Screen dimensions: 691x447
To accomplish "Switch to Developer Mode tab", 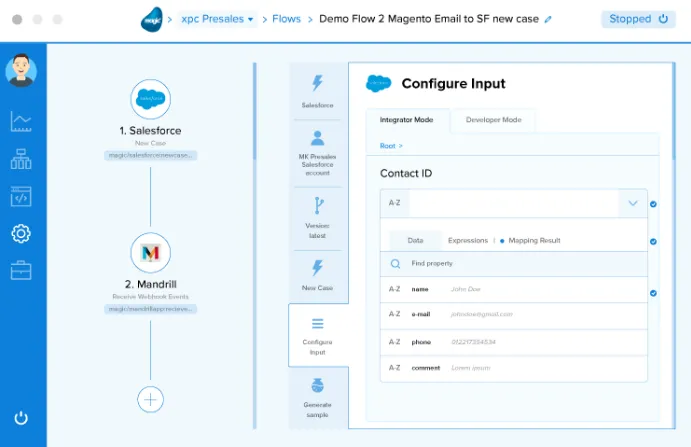I will click(x=493, y=120).
